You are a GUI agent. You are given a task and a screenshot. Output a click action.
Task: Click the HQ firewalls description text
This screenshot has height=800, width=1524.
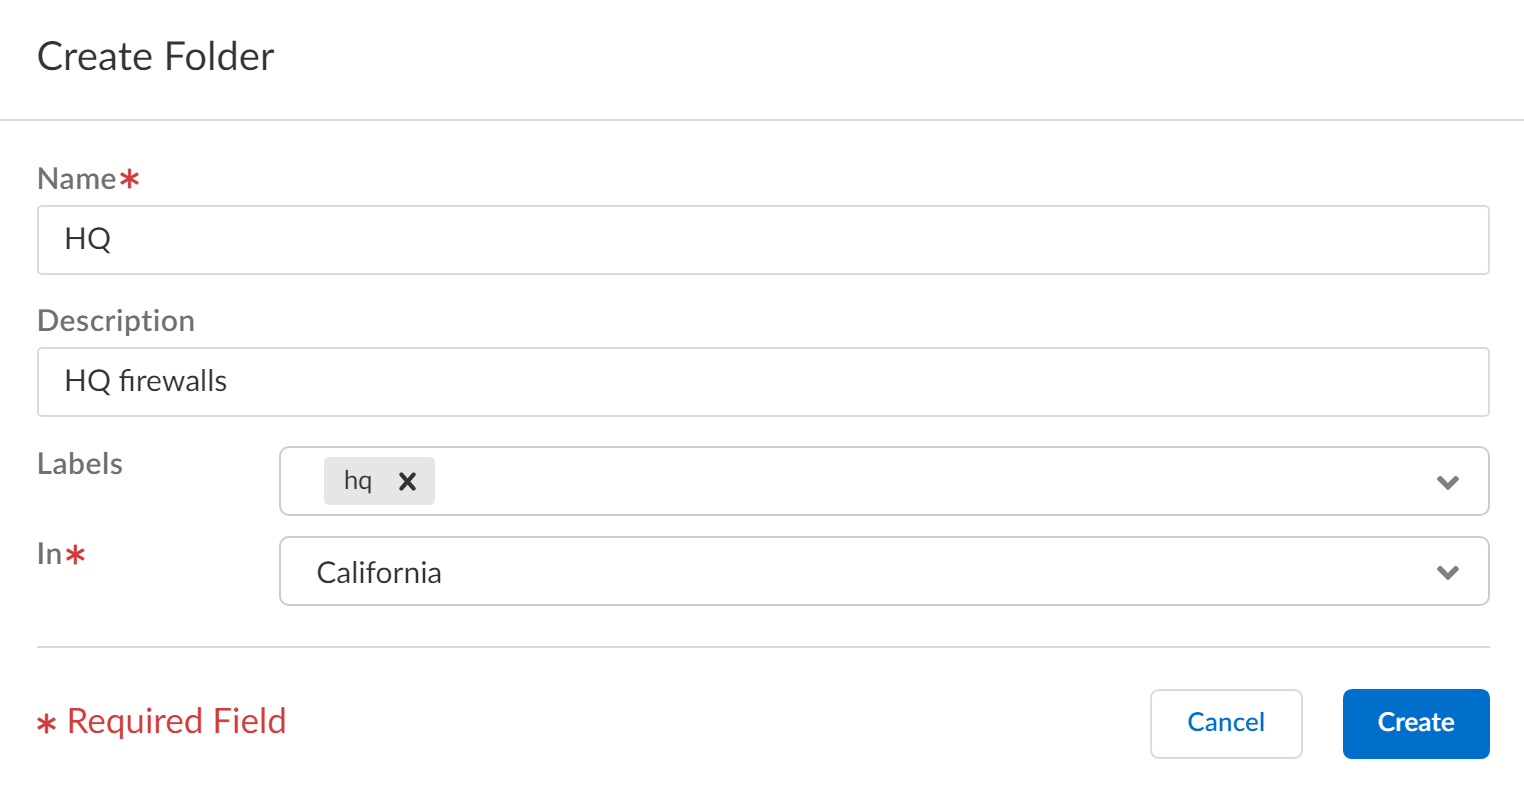[145, 381]
